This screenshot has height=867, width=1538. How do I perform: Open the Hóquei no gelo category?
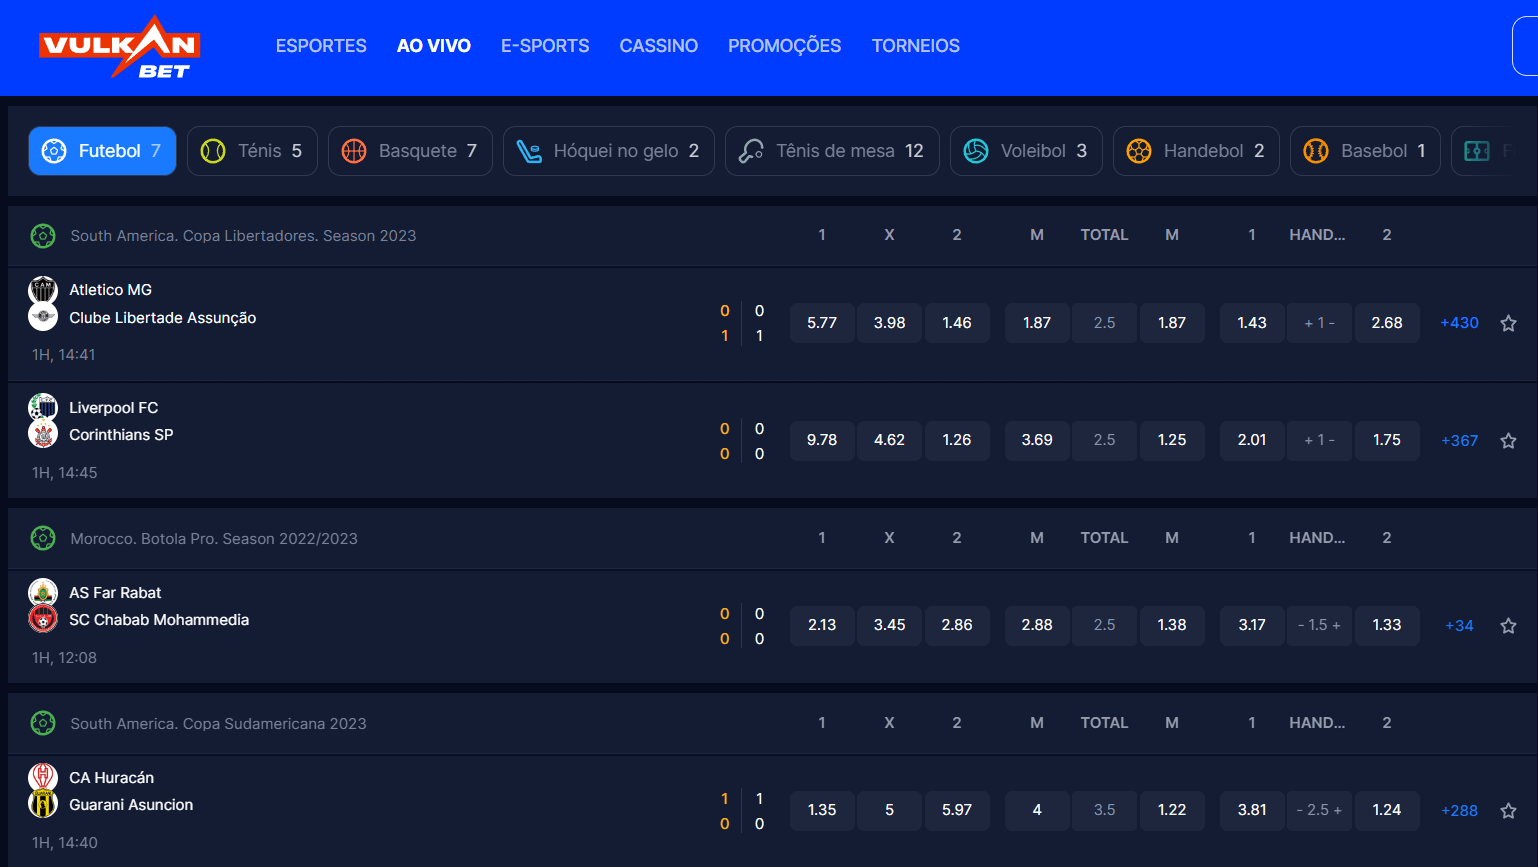608,150
